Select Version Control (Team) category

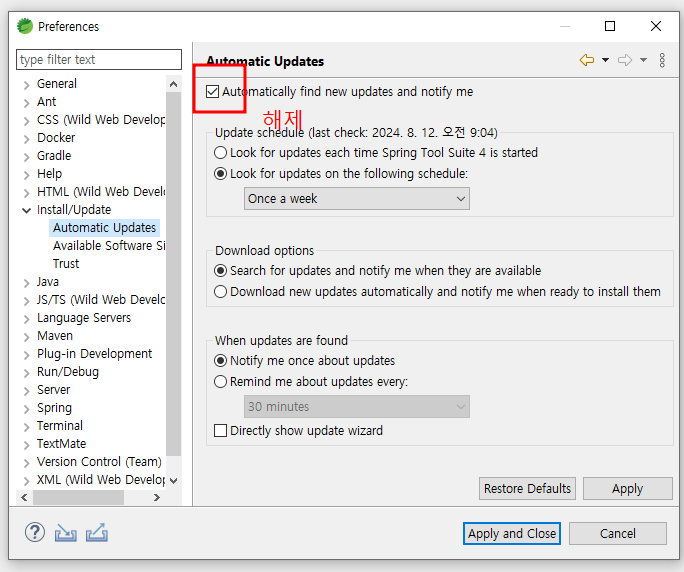tap(99, 462)
